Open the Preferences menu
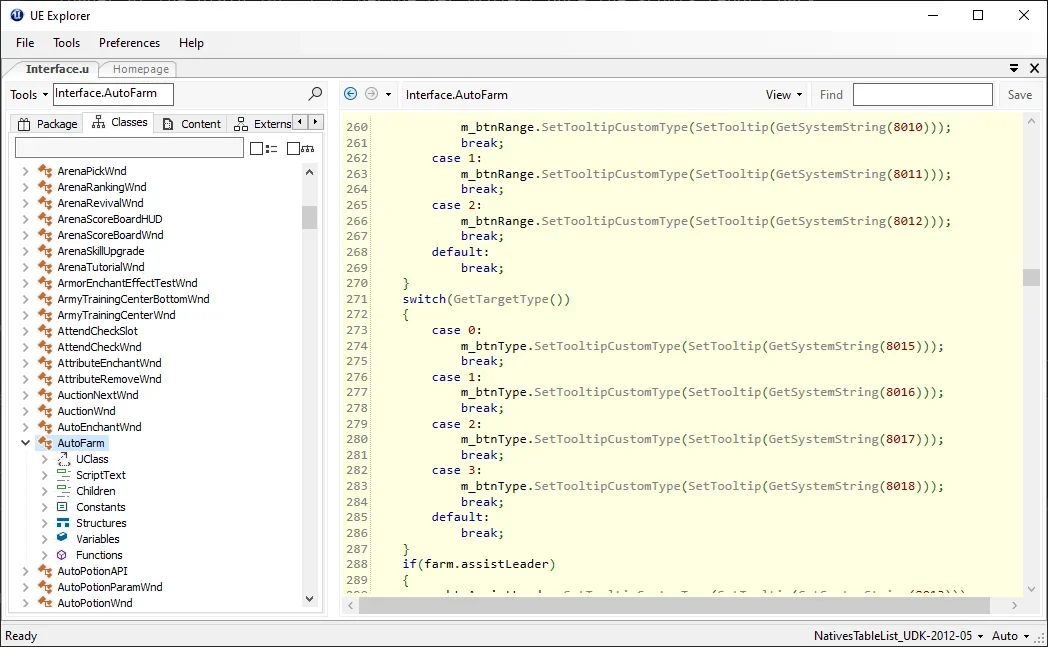This screenshot has height=647, width=1048. tap(129, 43)
